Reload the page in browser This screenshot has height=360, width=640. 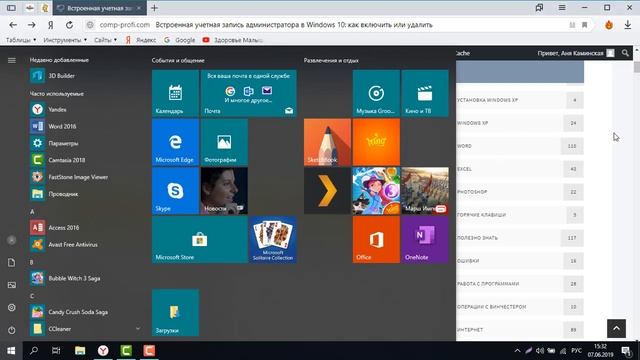click(x=69, y=25)
